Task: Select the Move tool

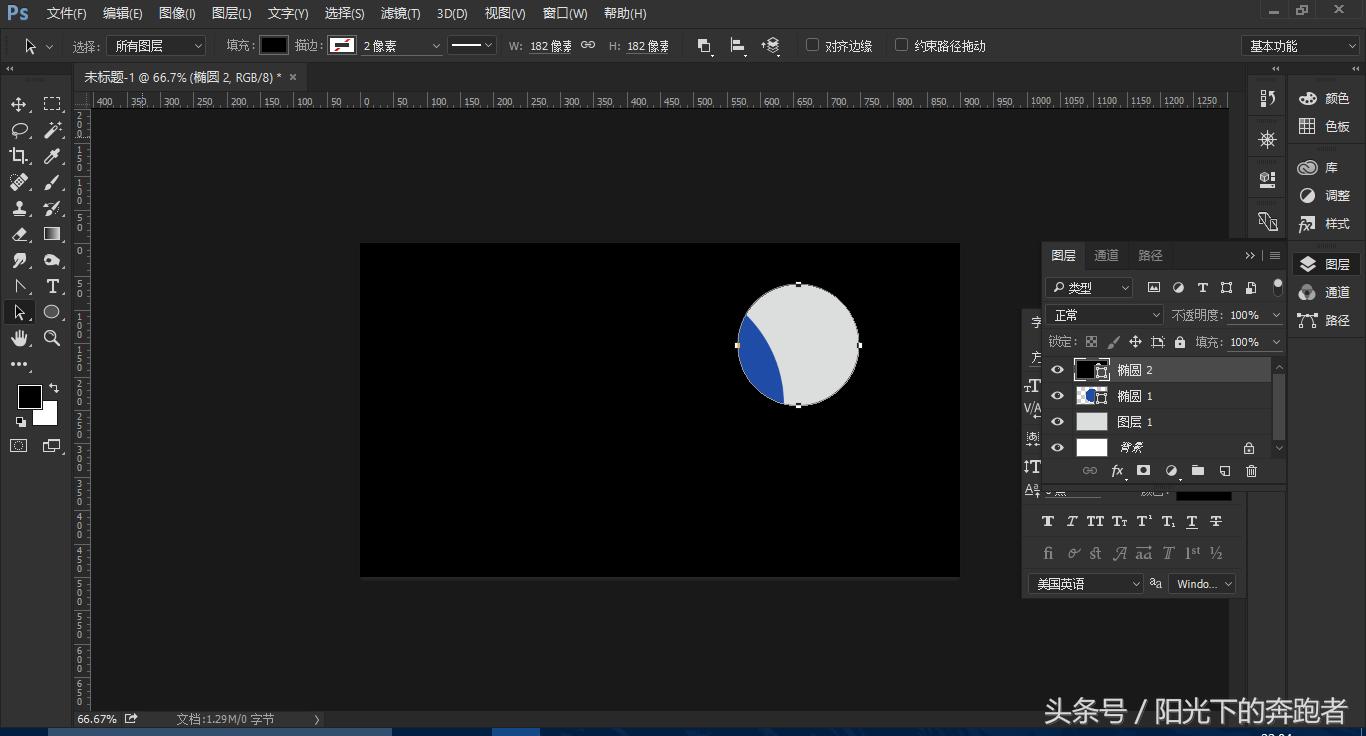Action: pyautogui.click(x=19, y=105)
